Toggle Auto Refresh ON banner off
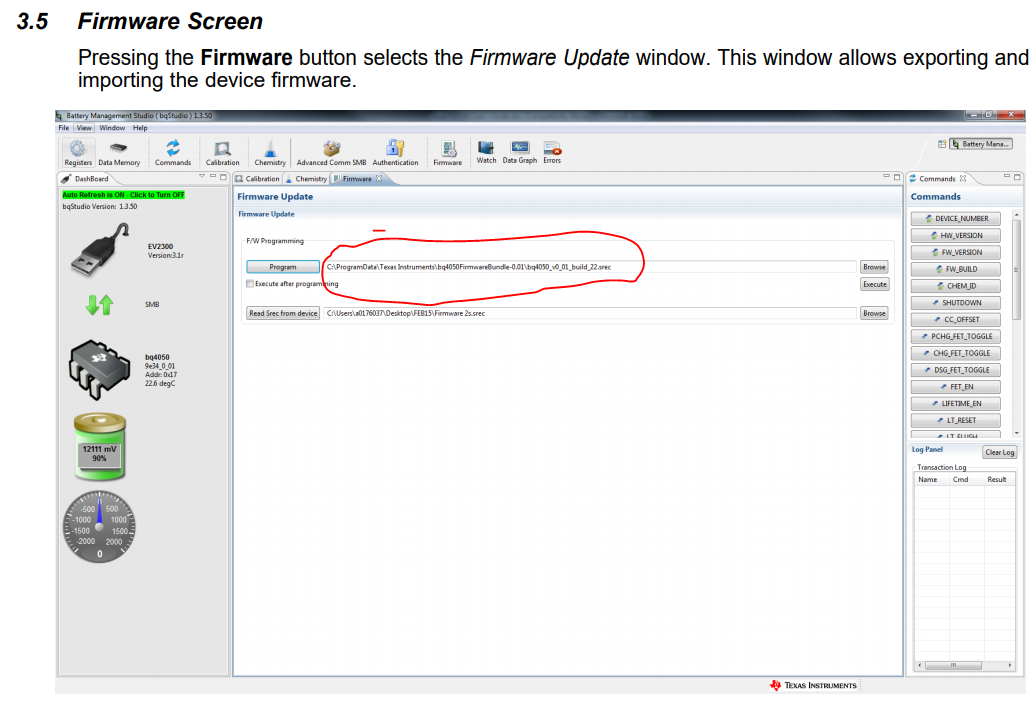 (x=123, y=195)
